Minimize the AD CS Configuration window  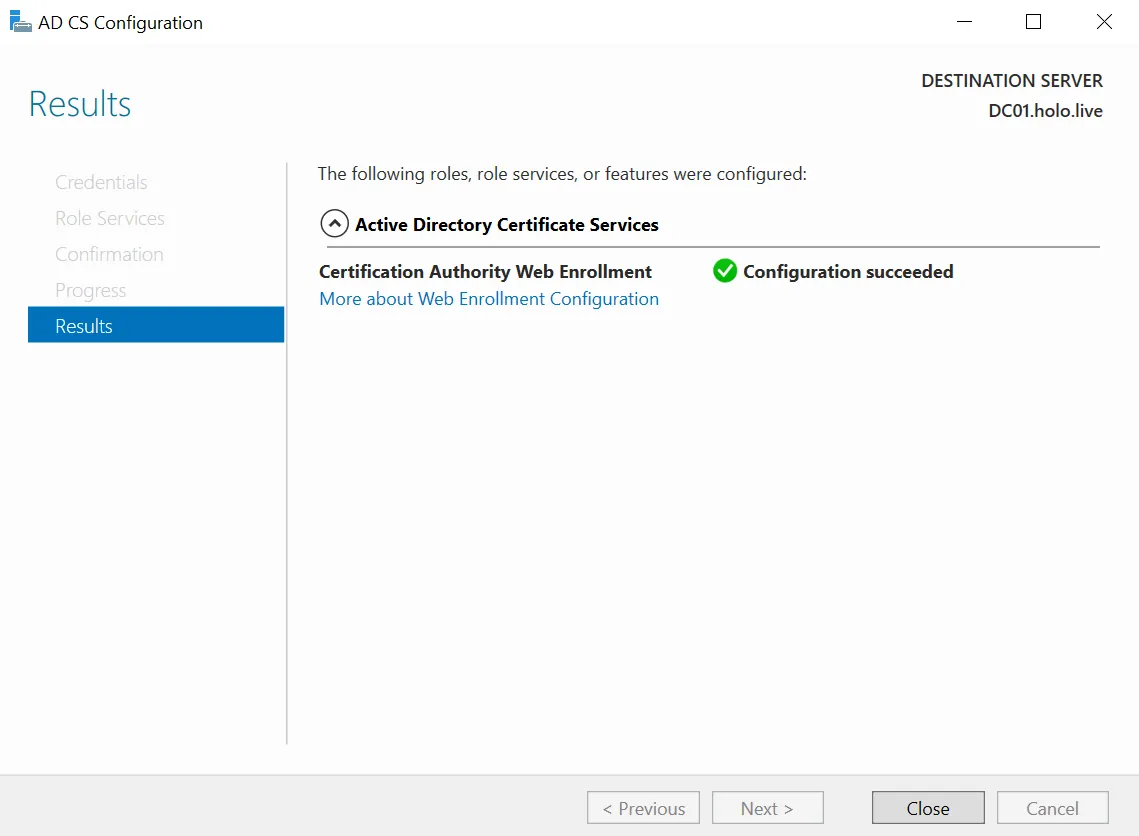[964, 22]
